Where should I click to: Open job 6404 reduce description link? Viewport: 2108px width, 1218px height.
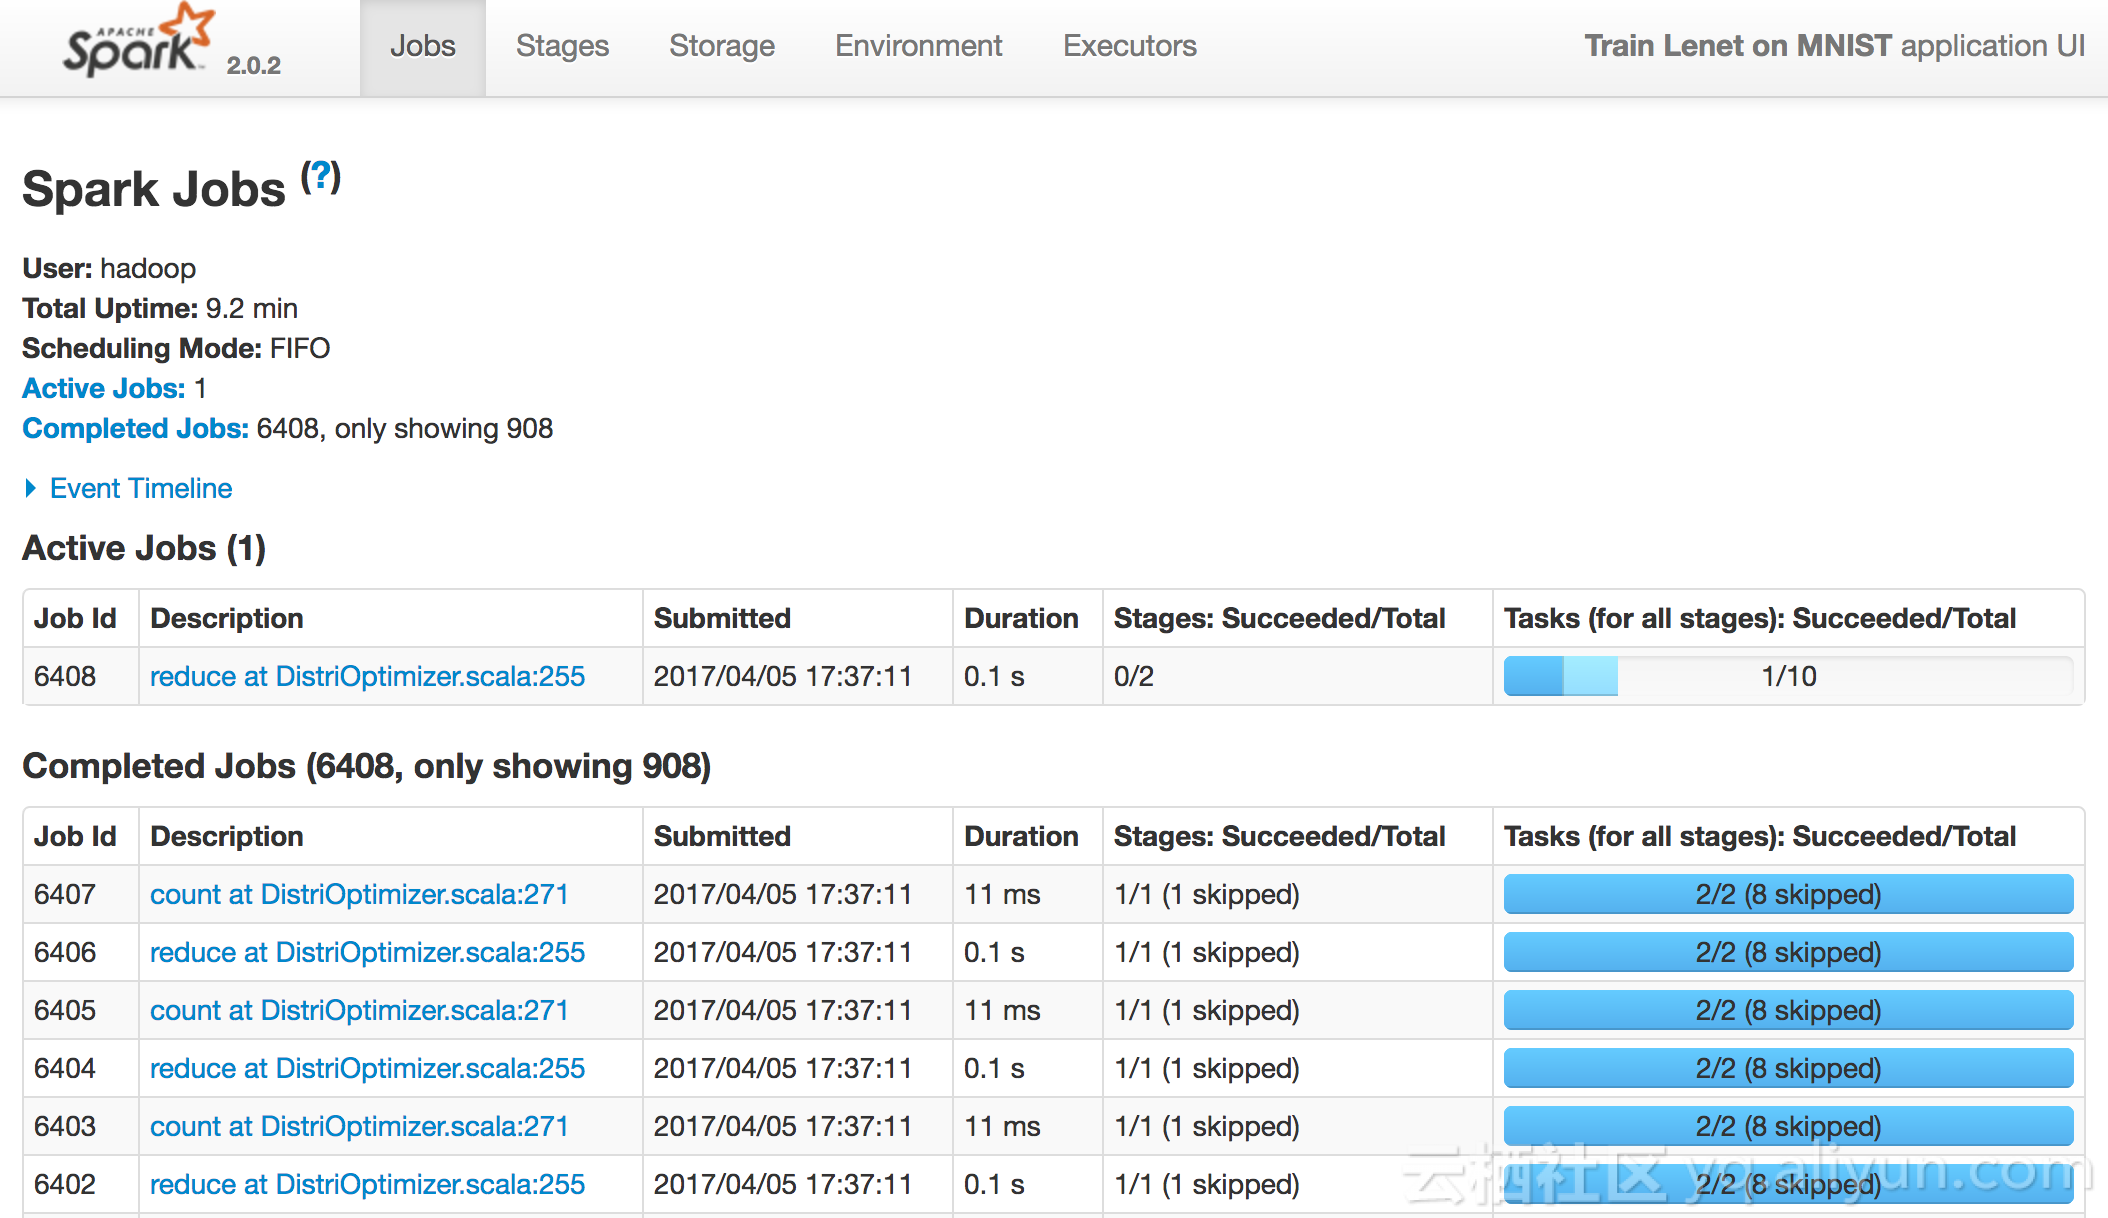(x=367, y=1068)
